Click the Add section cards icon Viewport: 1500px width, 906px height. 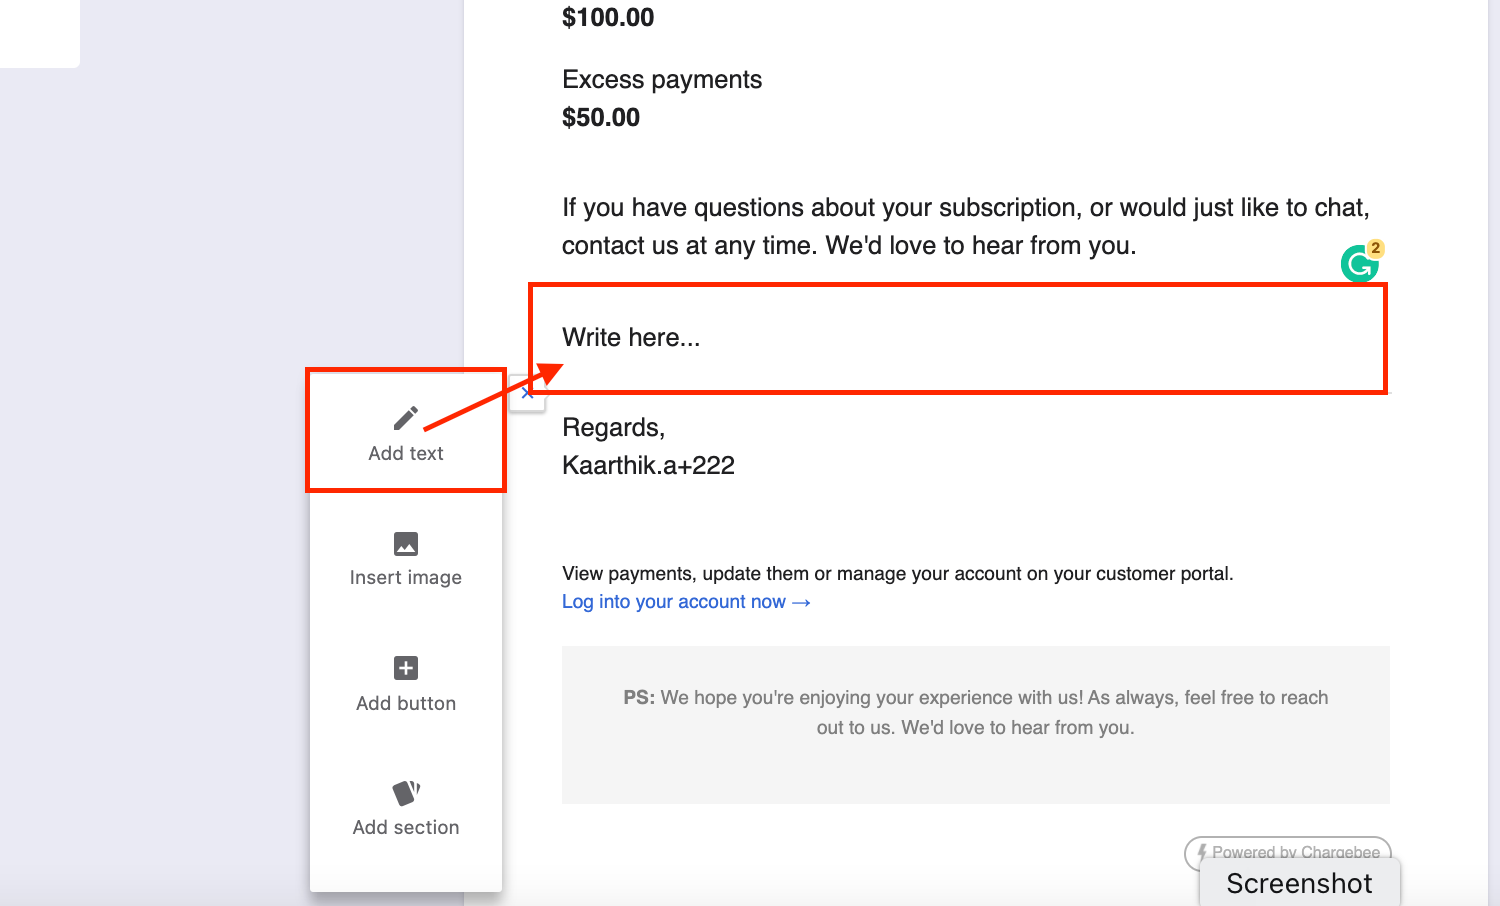click(406, 793)
